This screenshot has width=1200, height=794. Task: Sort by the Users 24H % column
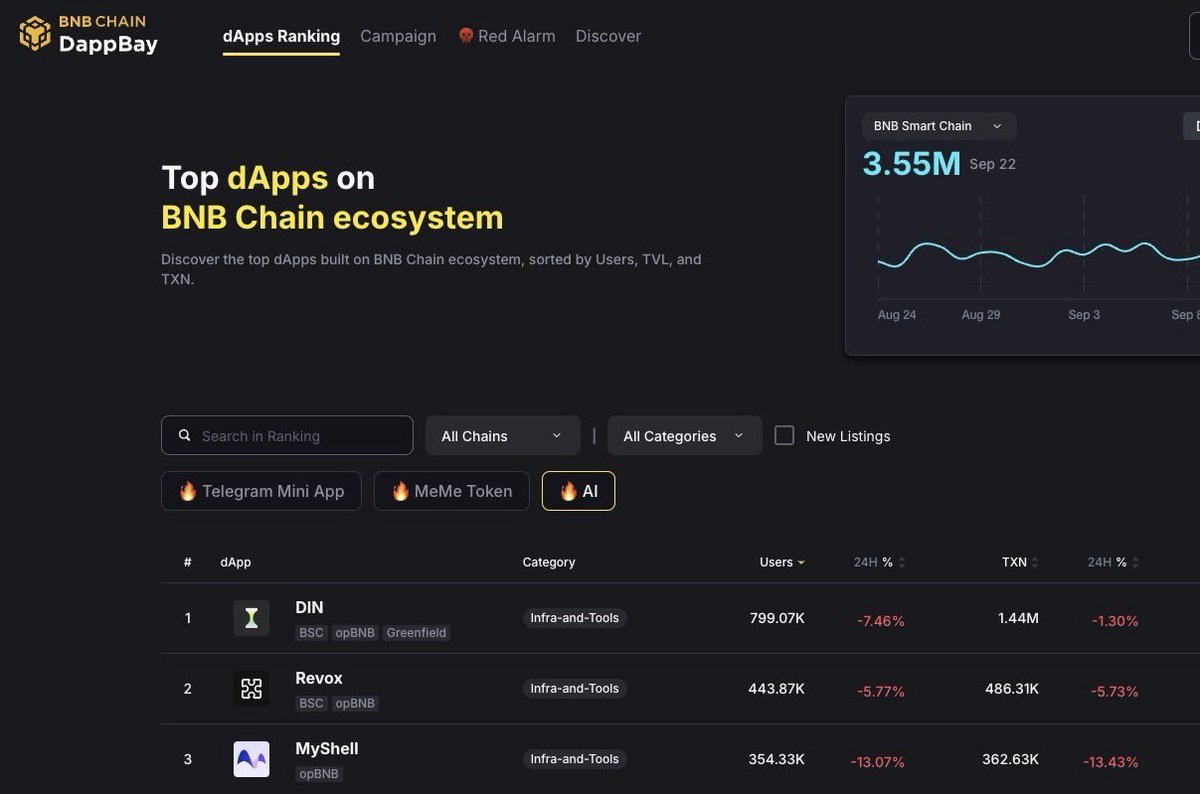(x=879, y=562)
